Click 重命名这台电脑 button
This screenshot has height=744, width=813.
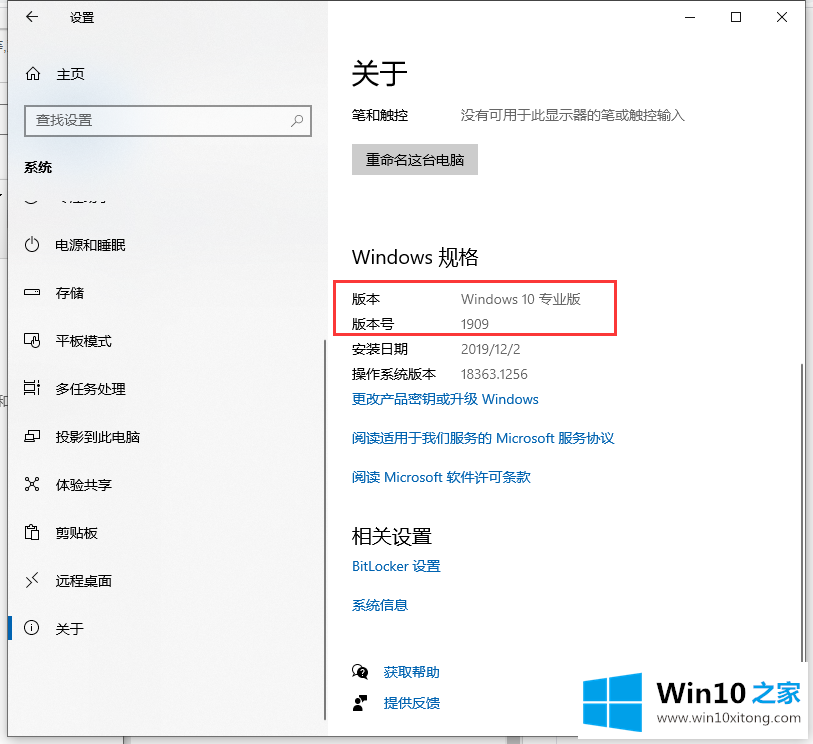pos(415,160)
